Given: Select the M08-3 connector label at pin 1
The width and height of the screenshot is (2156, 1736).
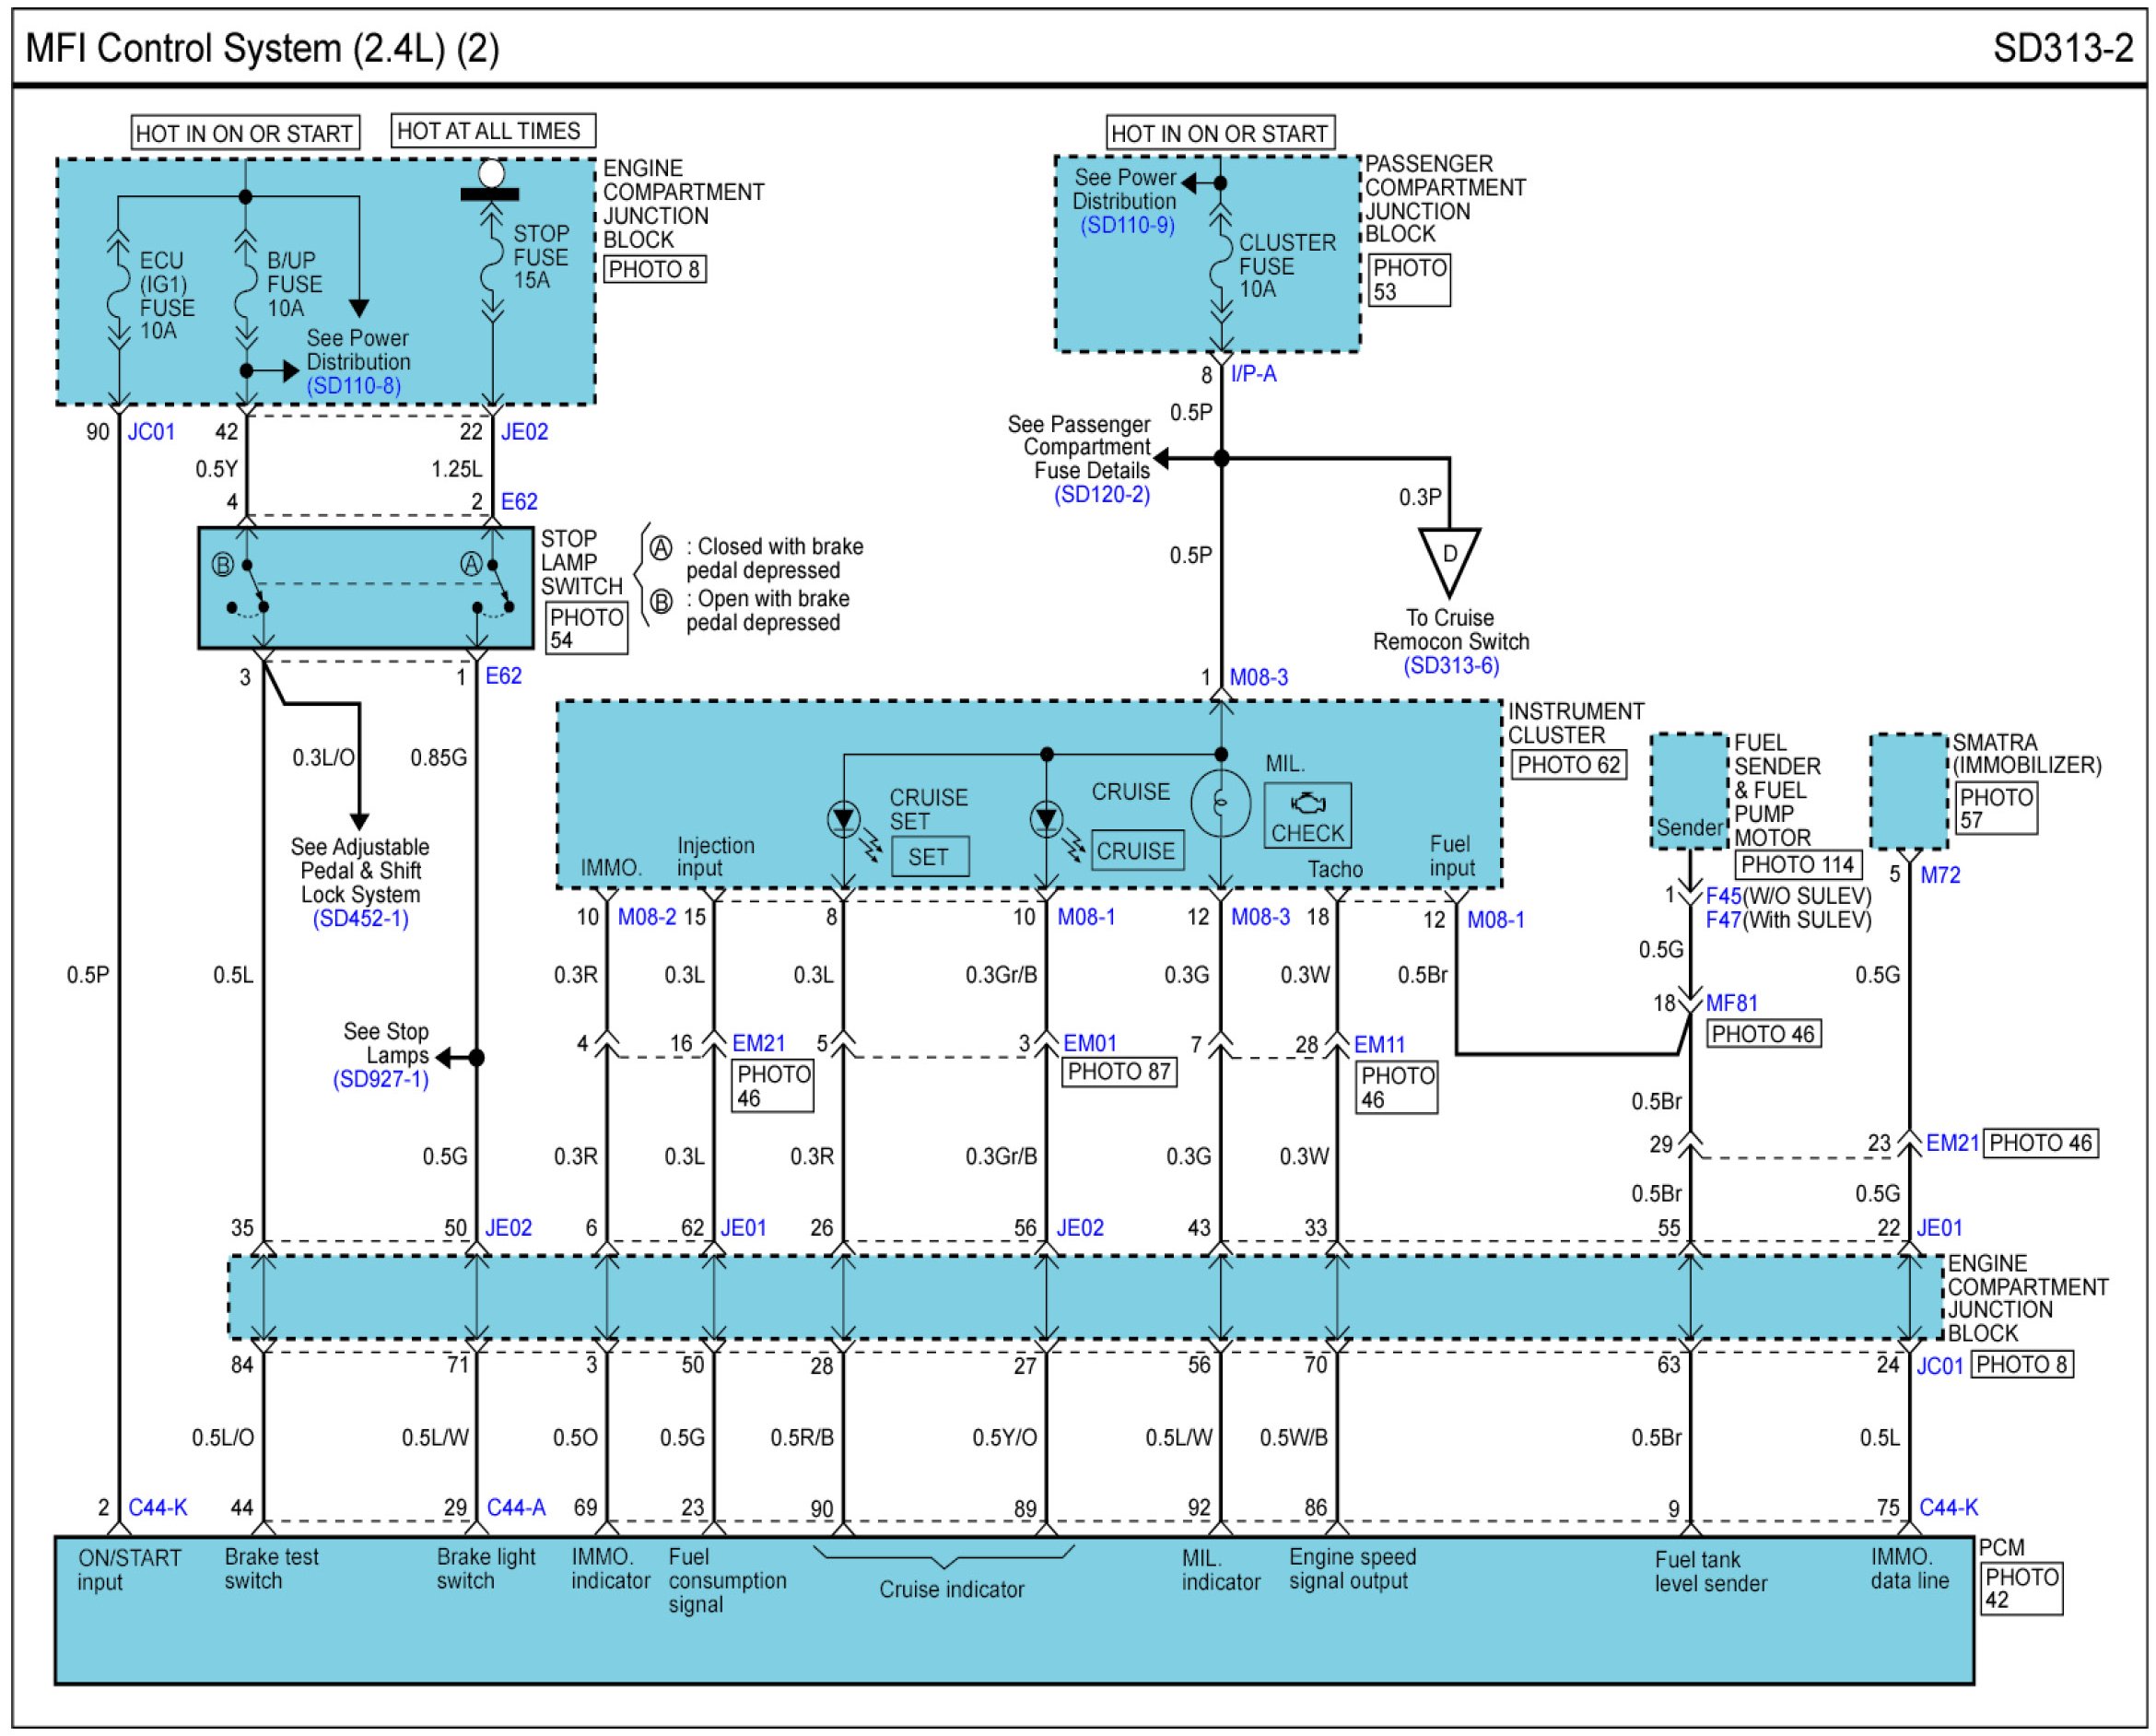Looking at the screenshot, I should [x=1258, y=677].
